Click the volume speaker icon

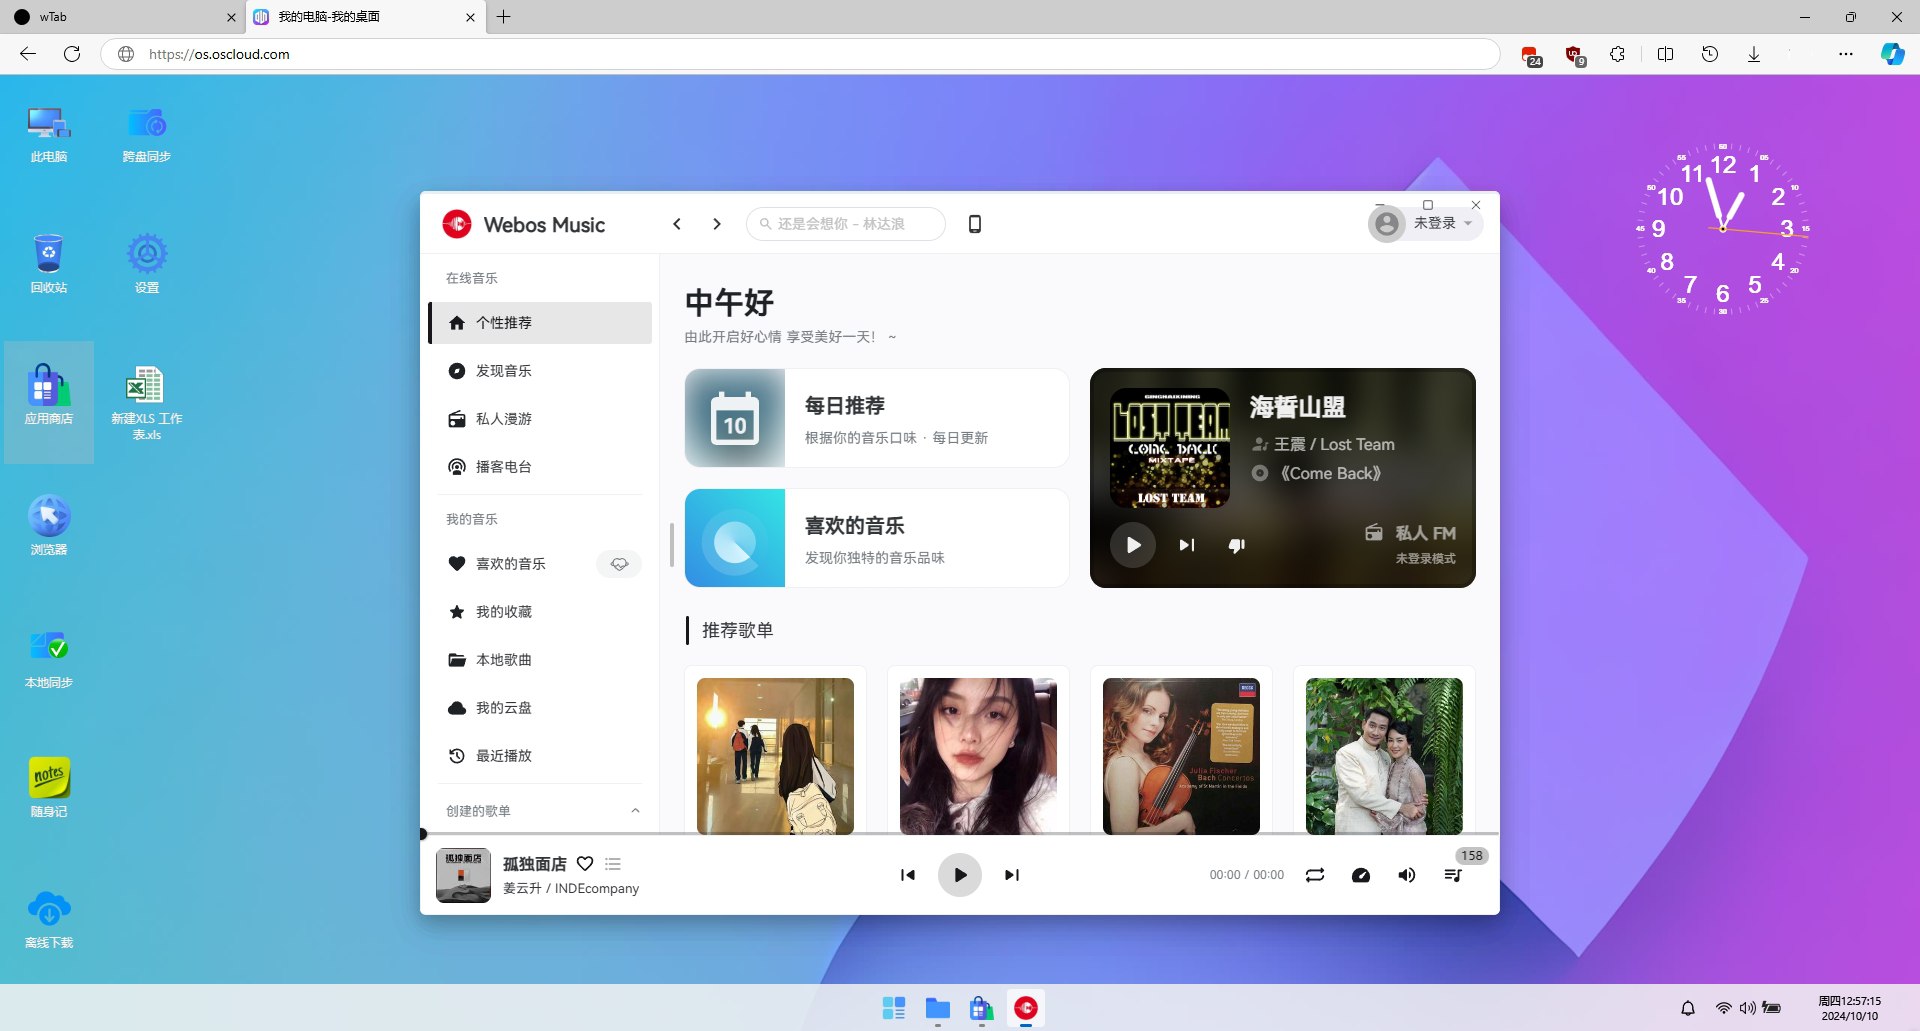point(1407,875)
